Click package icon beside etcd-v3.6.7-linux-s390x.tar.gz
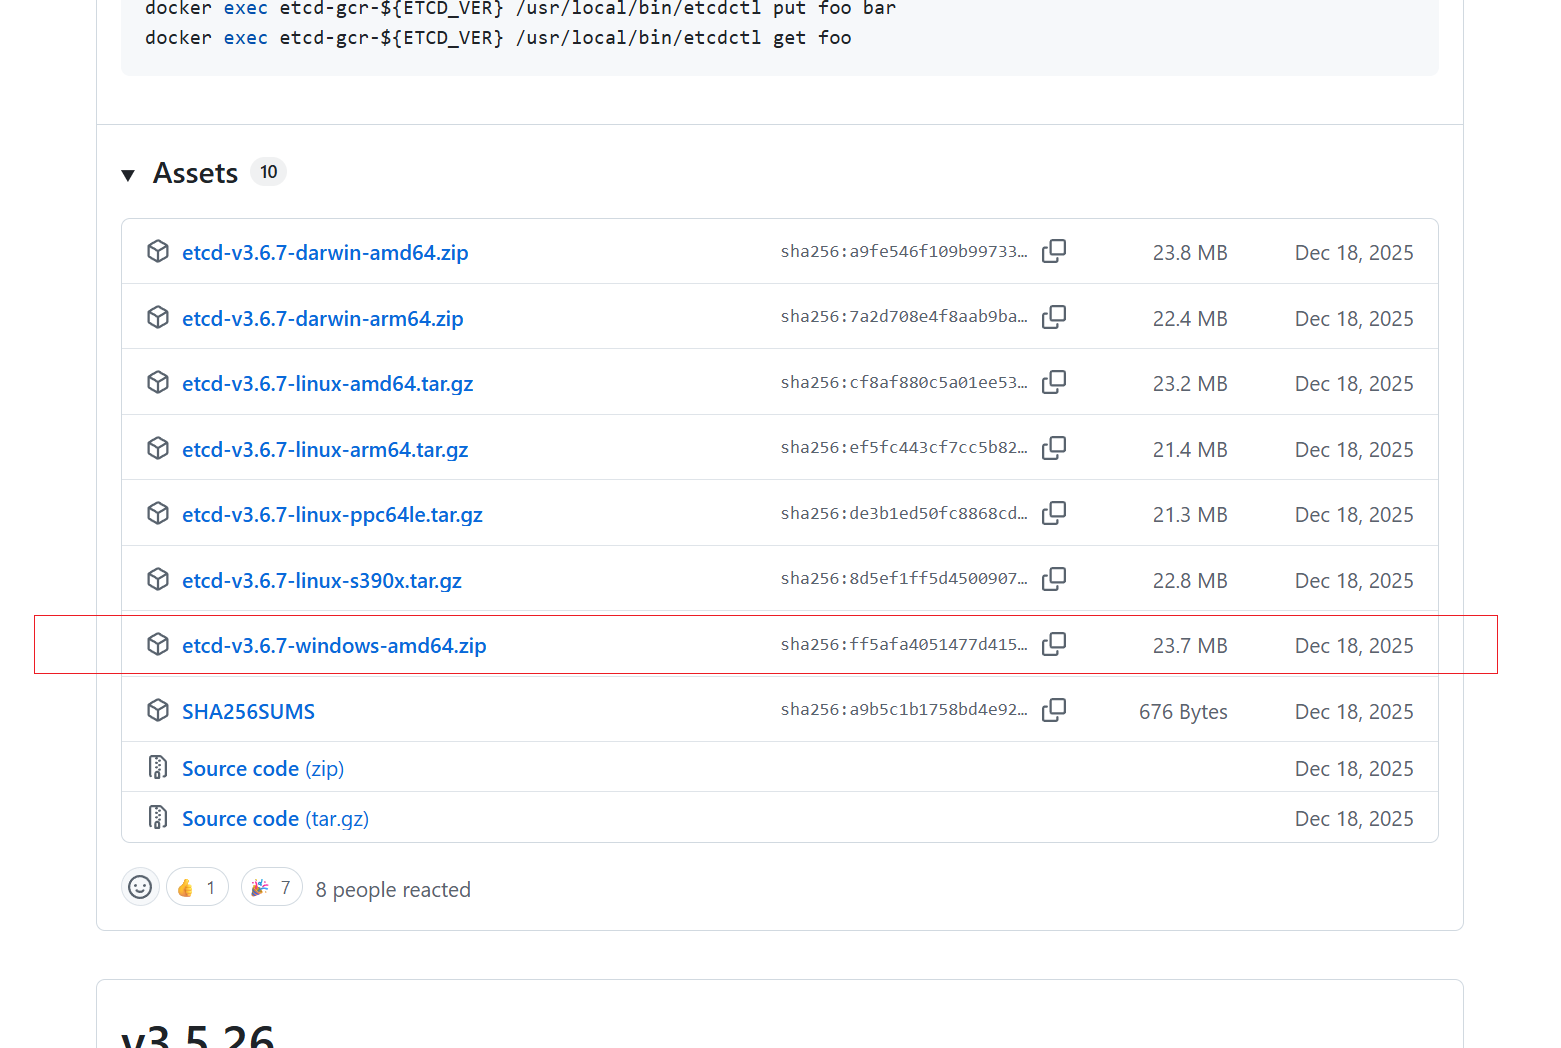 point(158,579)
